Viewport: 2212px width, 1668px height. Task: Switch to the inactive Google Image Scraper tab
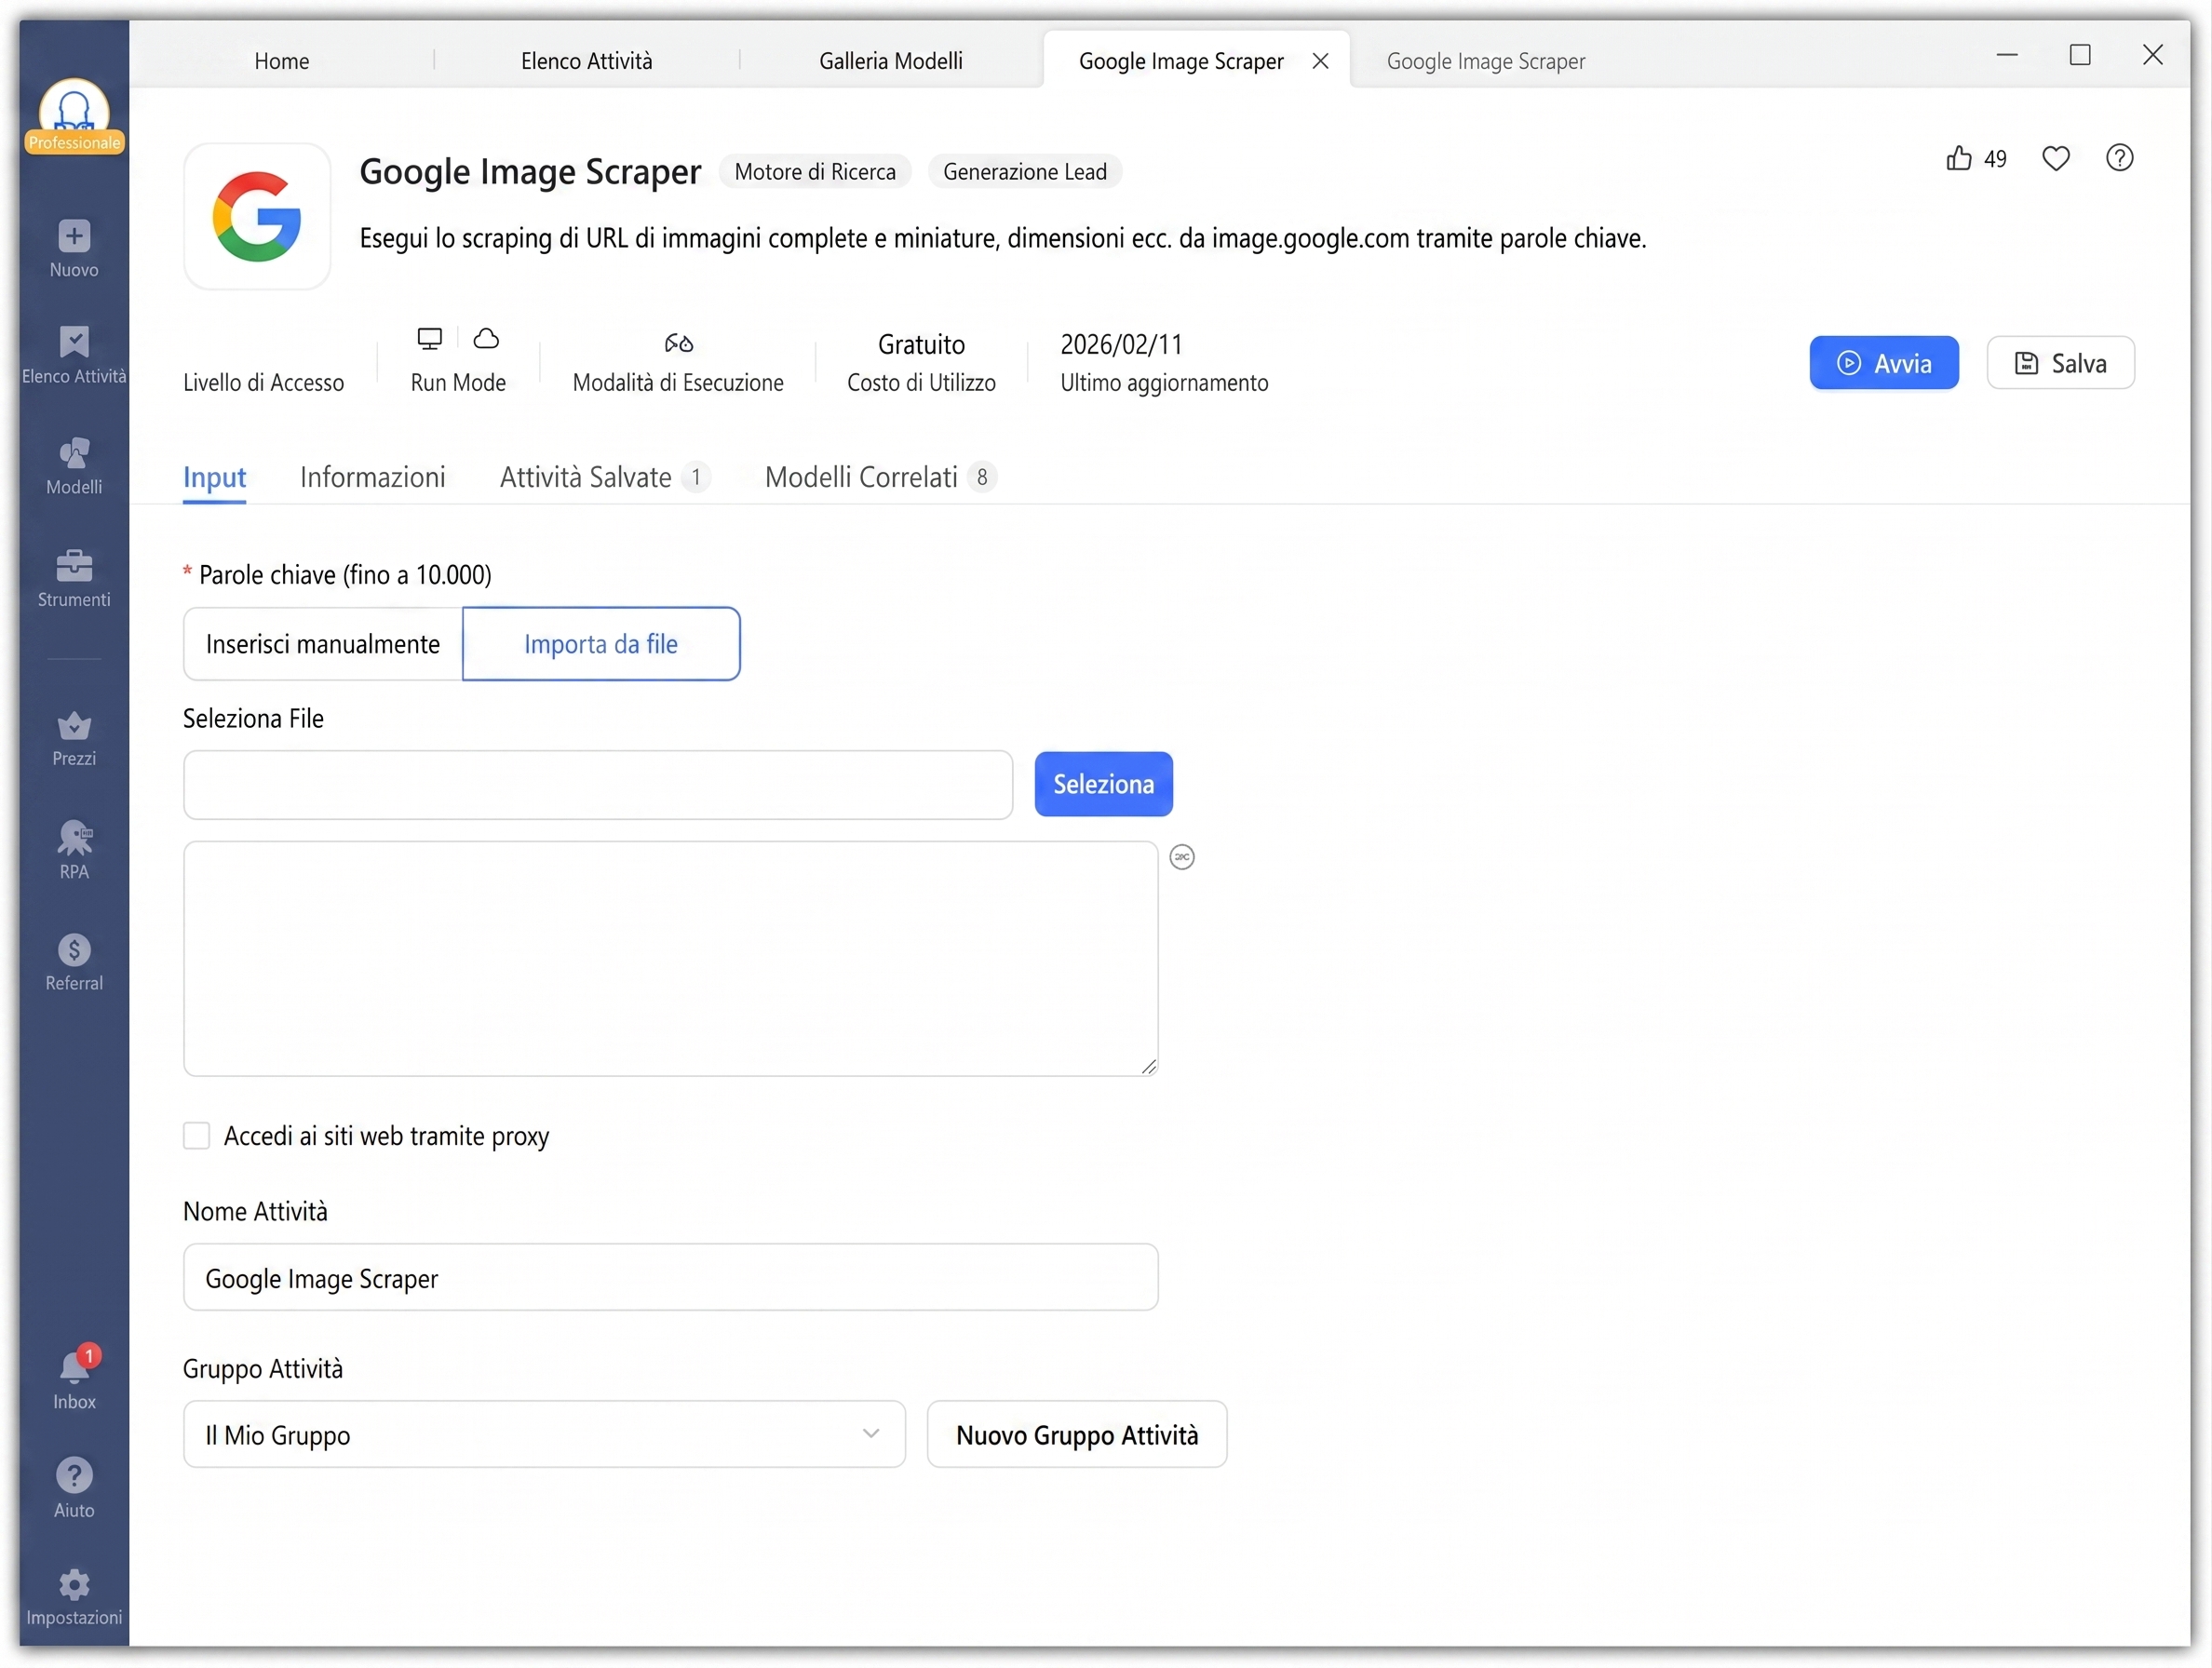click(x=1486, y=61)
